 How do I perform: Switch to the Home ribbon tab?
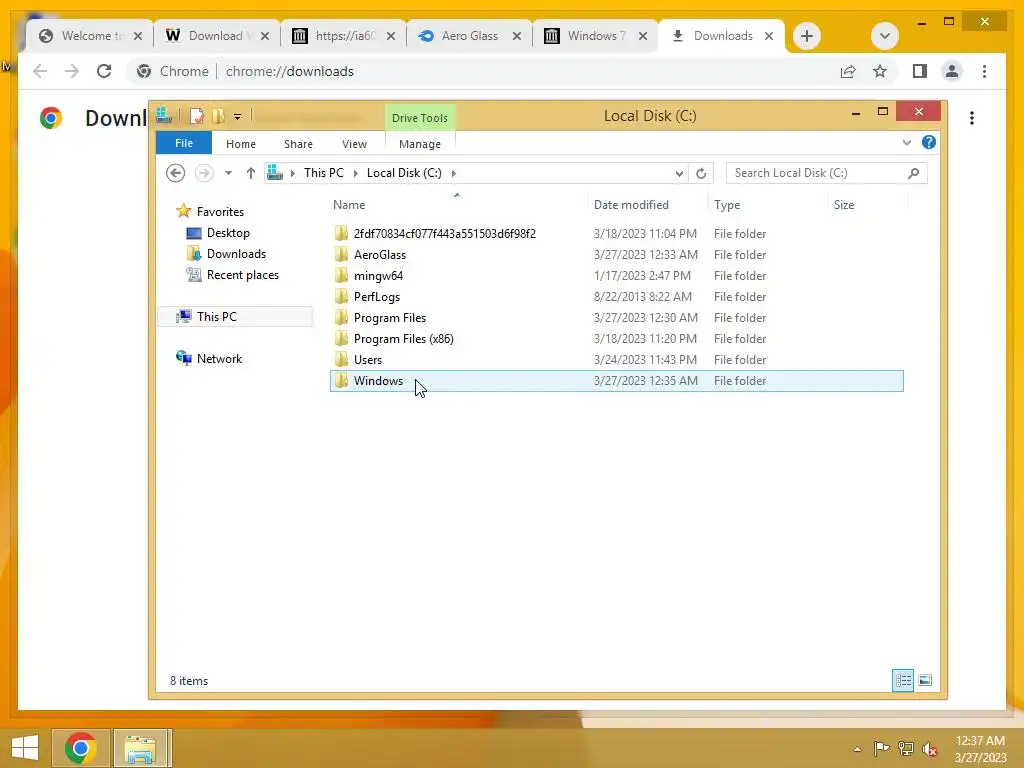pos(240,144)
